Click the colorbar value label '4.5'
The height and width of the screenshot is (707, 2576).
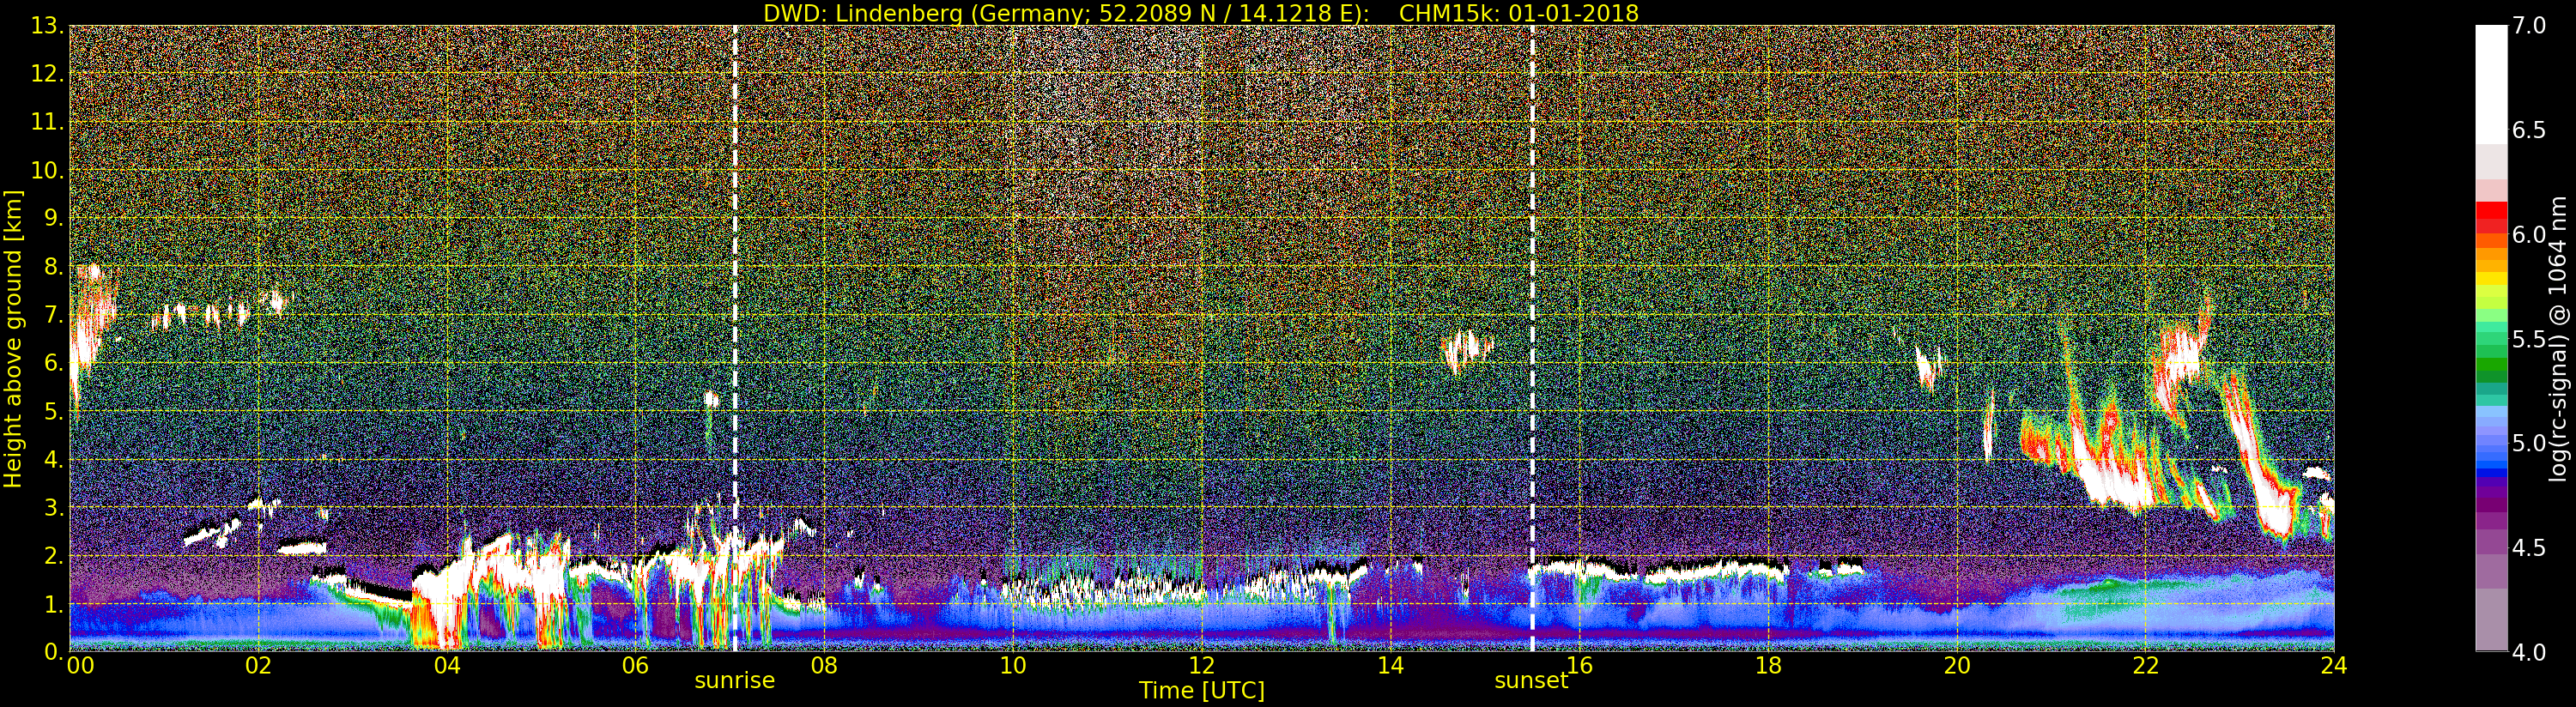pyautogui.click(x=2529, y=548)
